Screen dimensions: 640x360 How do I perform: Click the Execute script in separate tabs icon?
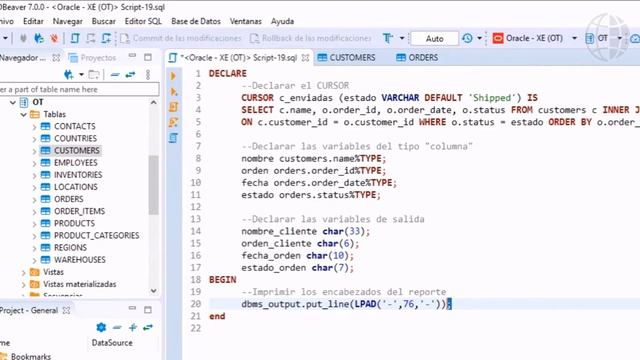pos(173,122)
